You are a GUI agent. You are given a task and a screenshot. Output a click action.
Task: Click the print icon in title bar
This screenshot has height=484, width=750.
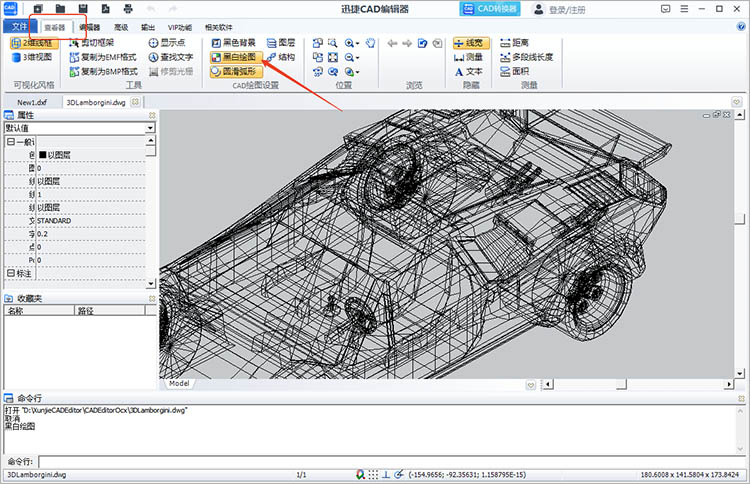click(x=128, y=9)
